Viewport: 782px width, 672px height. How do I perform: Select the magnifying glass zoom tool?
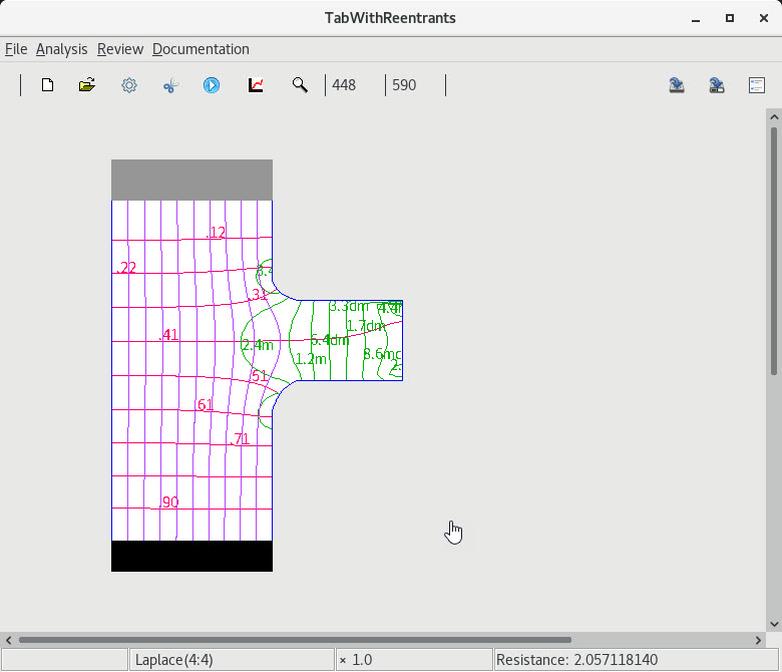299,85
